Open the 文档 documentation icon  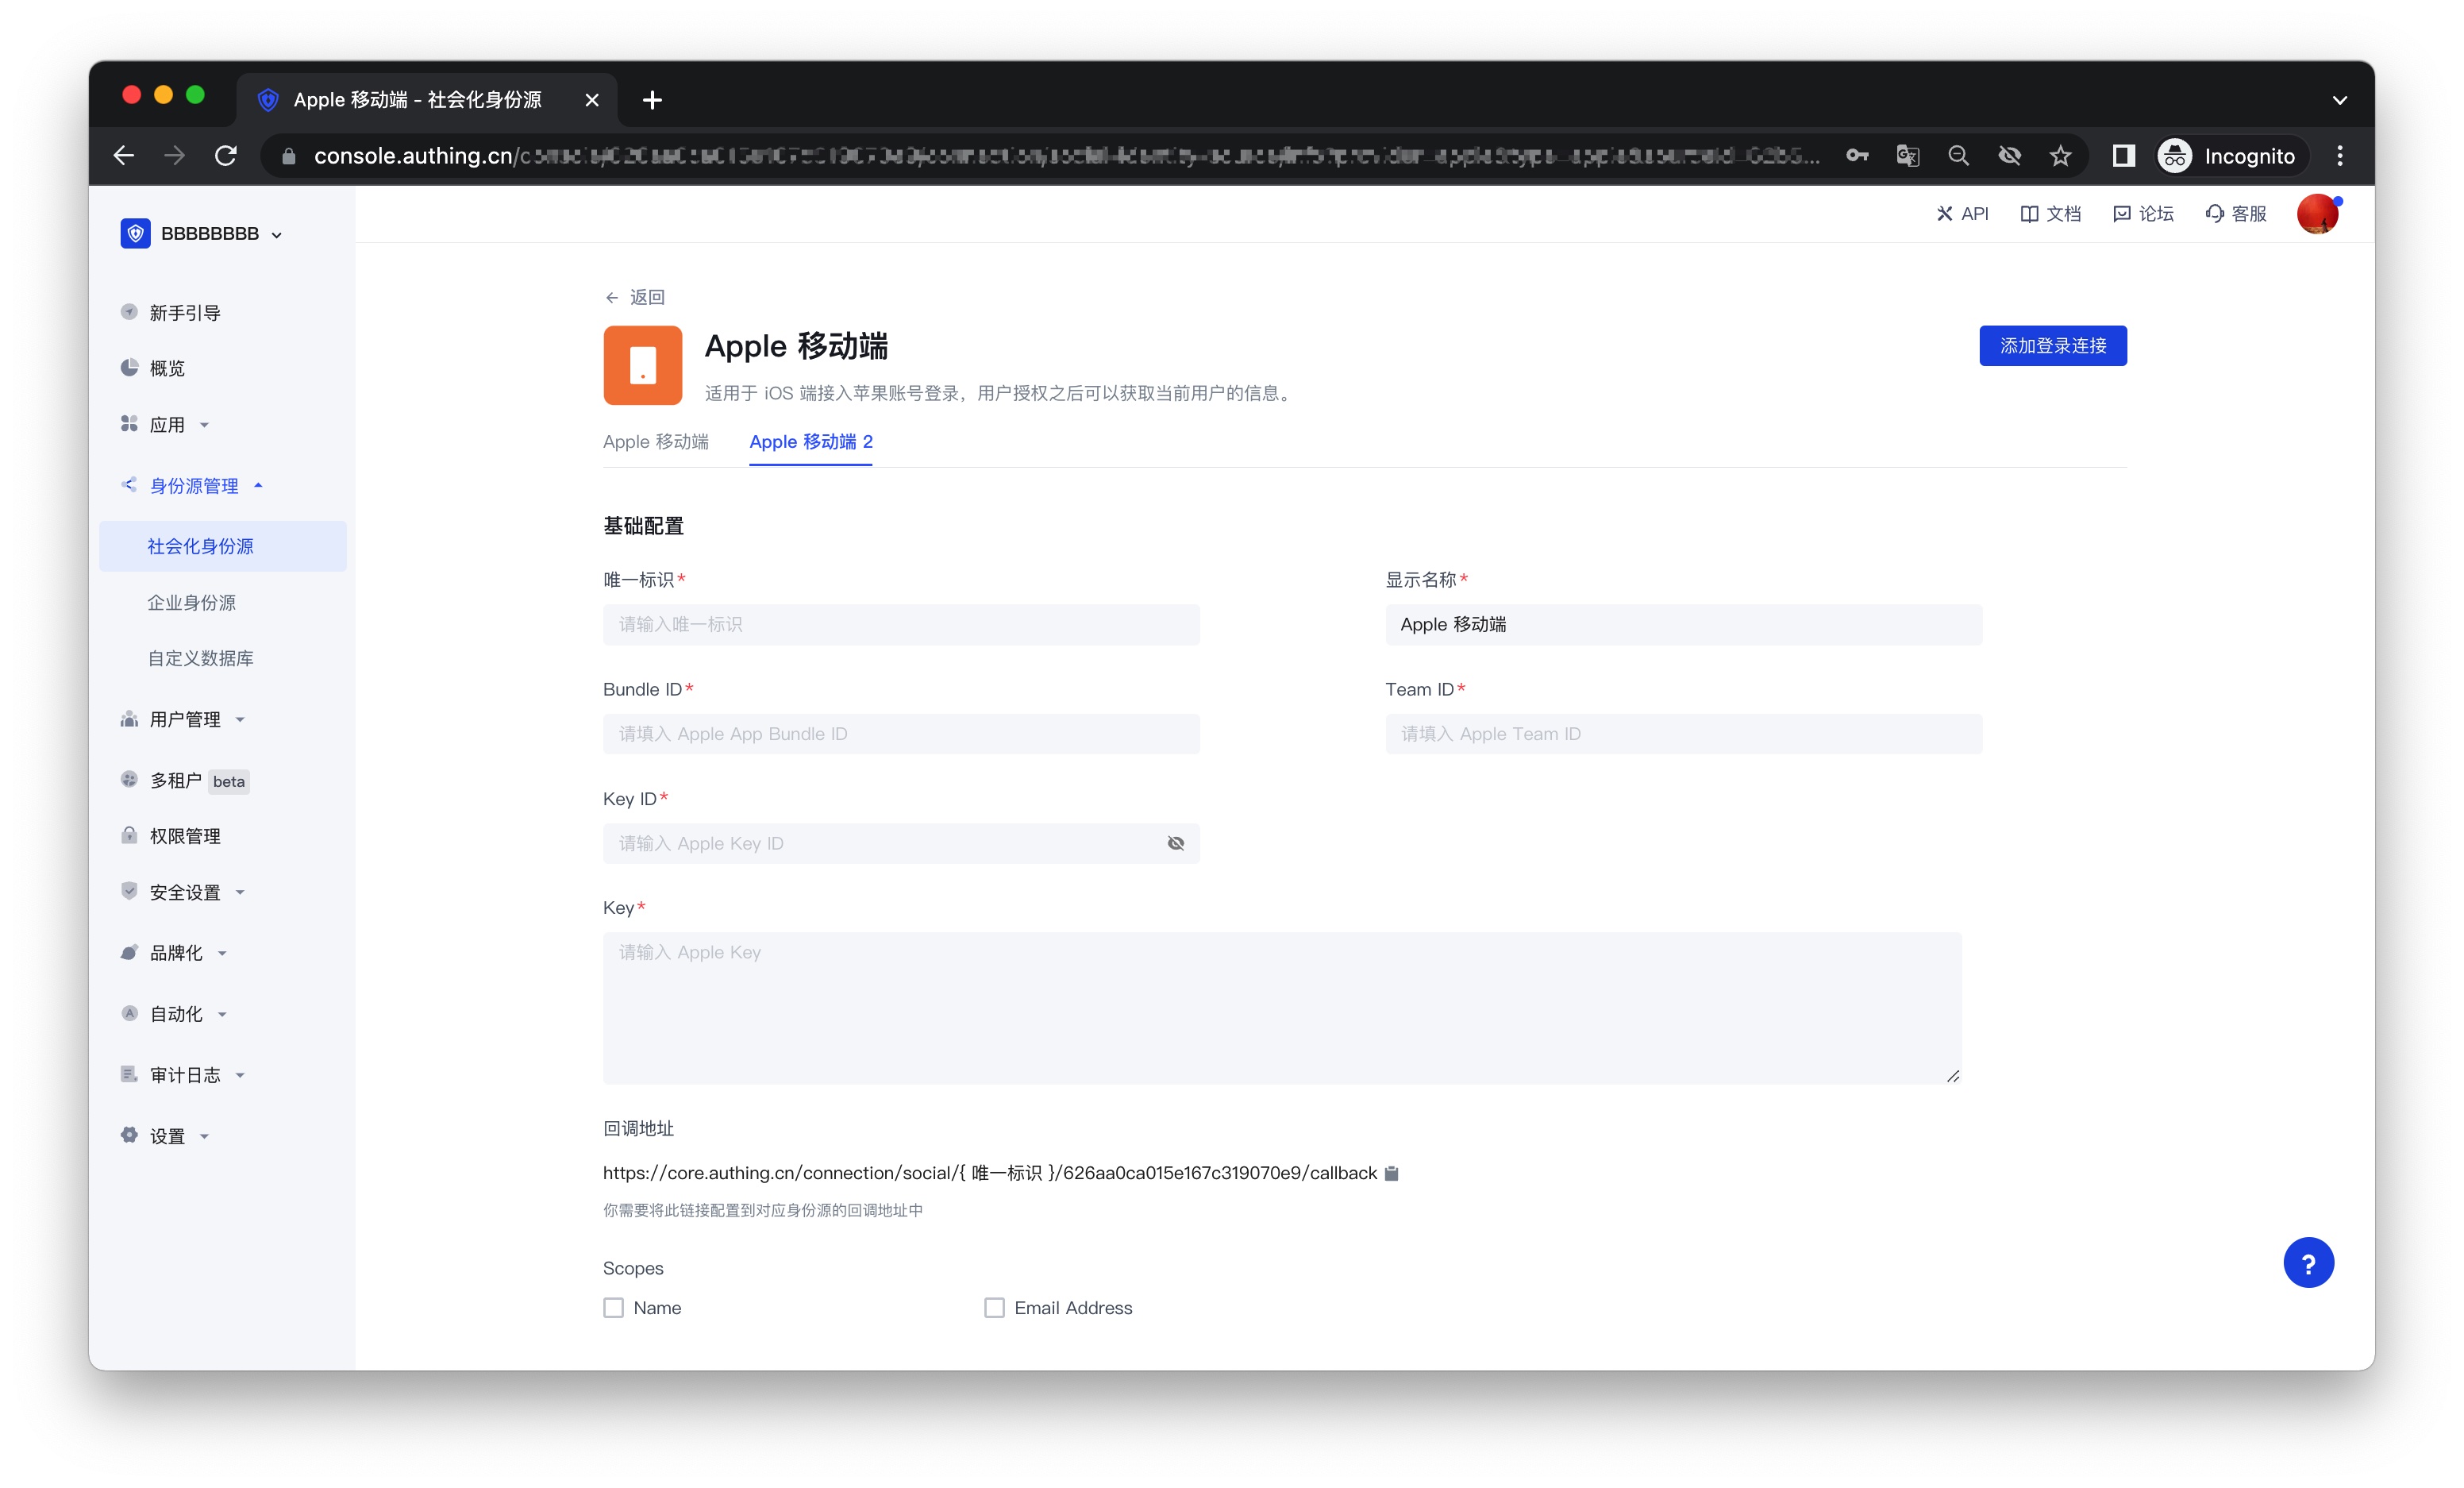pyautogui.click(x=2028, y=214)
